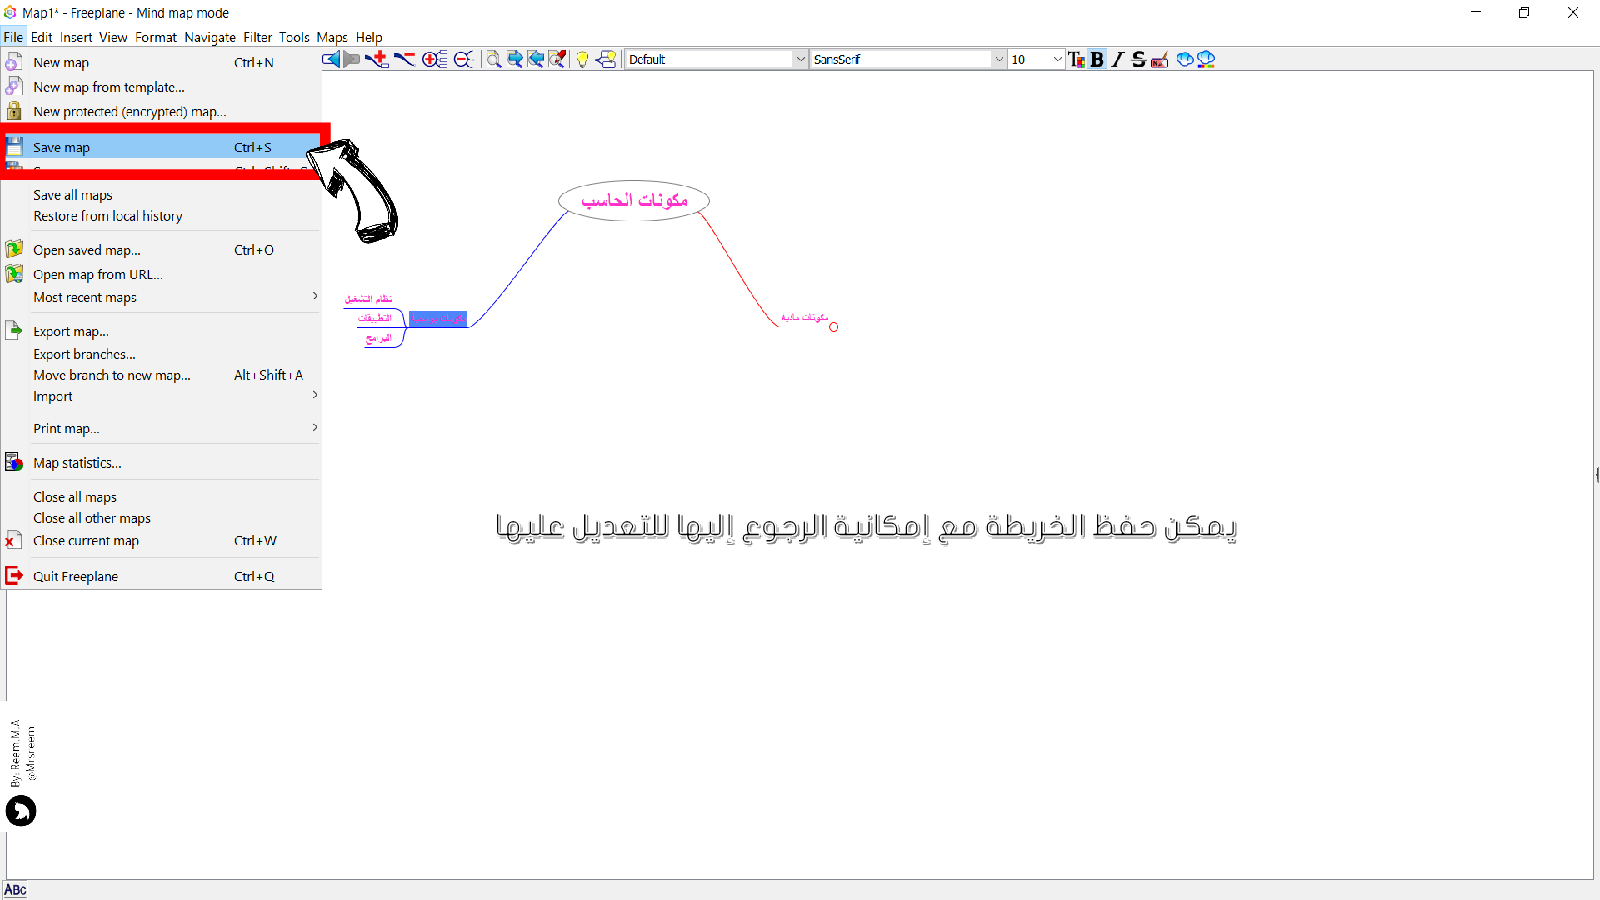Click the Strikethrough toolbar icon

click(x=1138, y=60)
